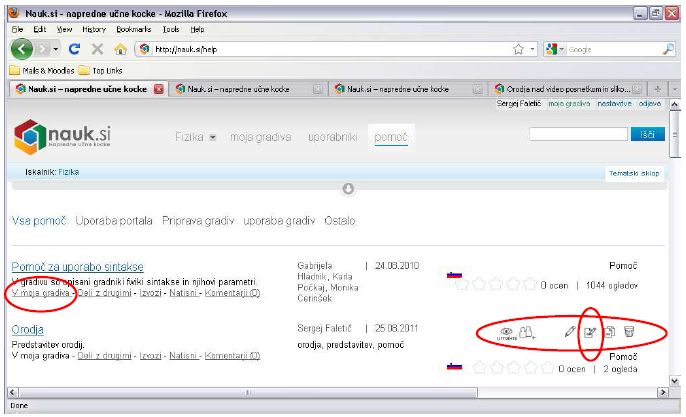This screenshot has height=417, width=686.
Task: Click the trash delete icon for Orodja
Action: click(x=629, y=331)
